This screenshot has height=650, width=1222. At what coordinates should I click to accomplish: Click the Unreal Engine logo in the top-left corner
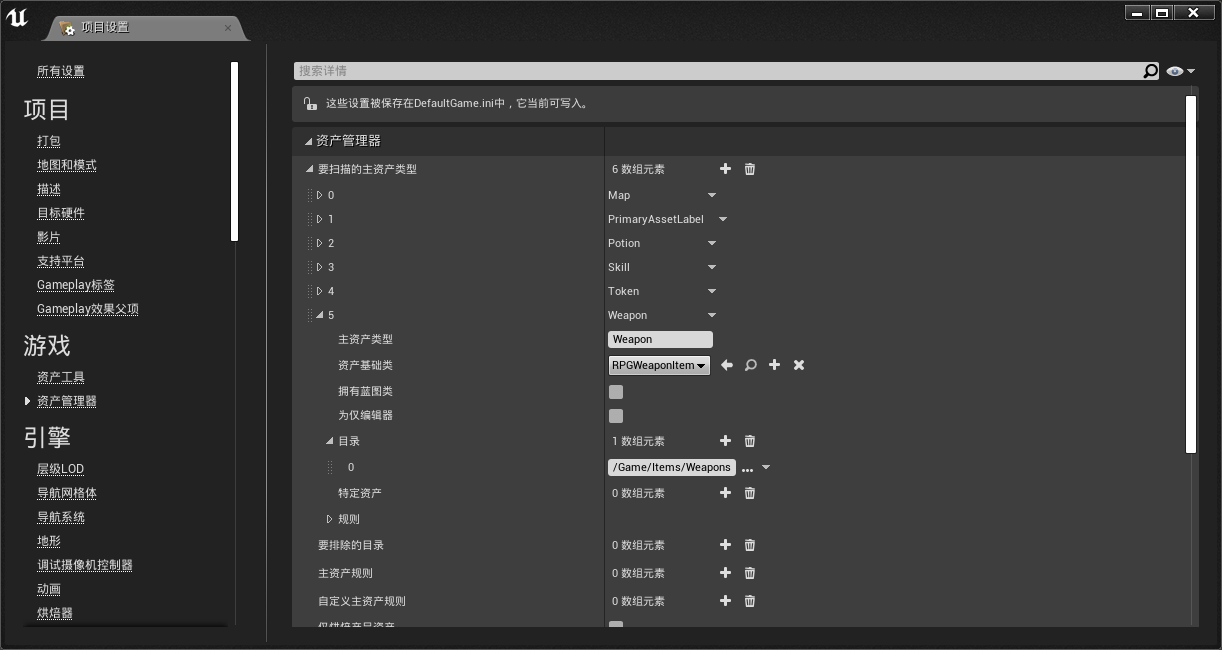(16, 17)
